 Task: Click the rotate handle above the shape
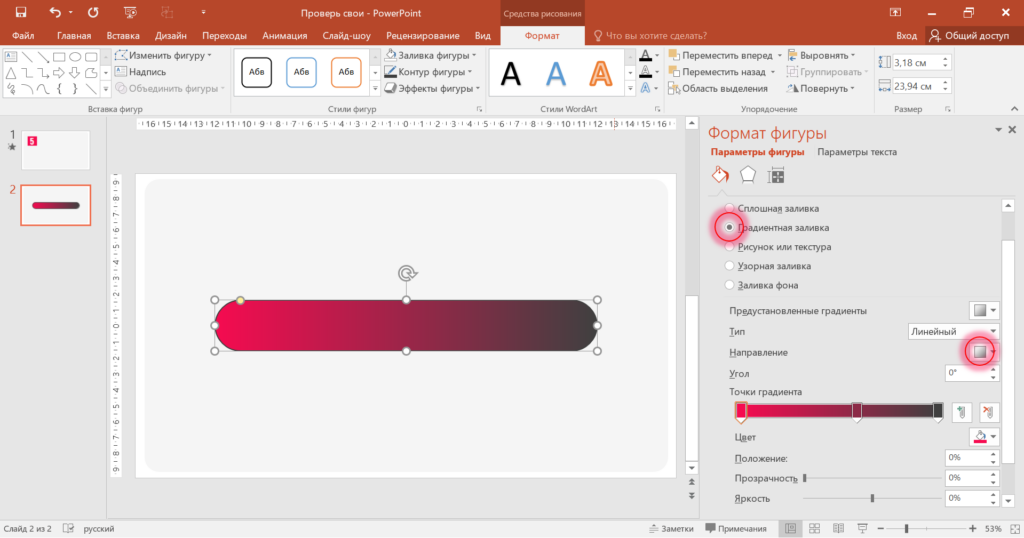pyautogui.click(x=406, y=273)
